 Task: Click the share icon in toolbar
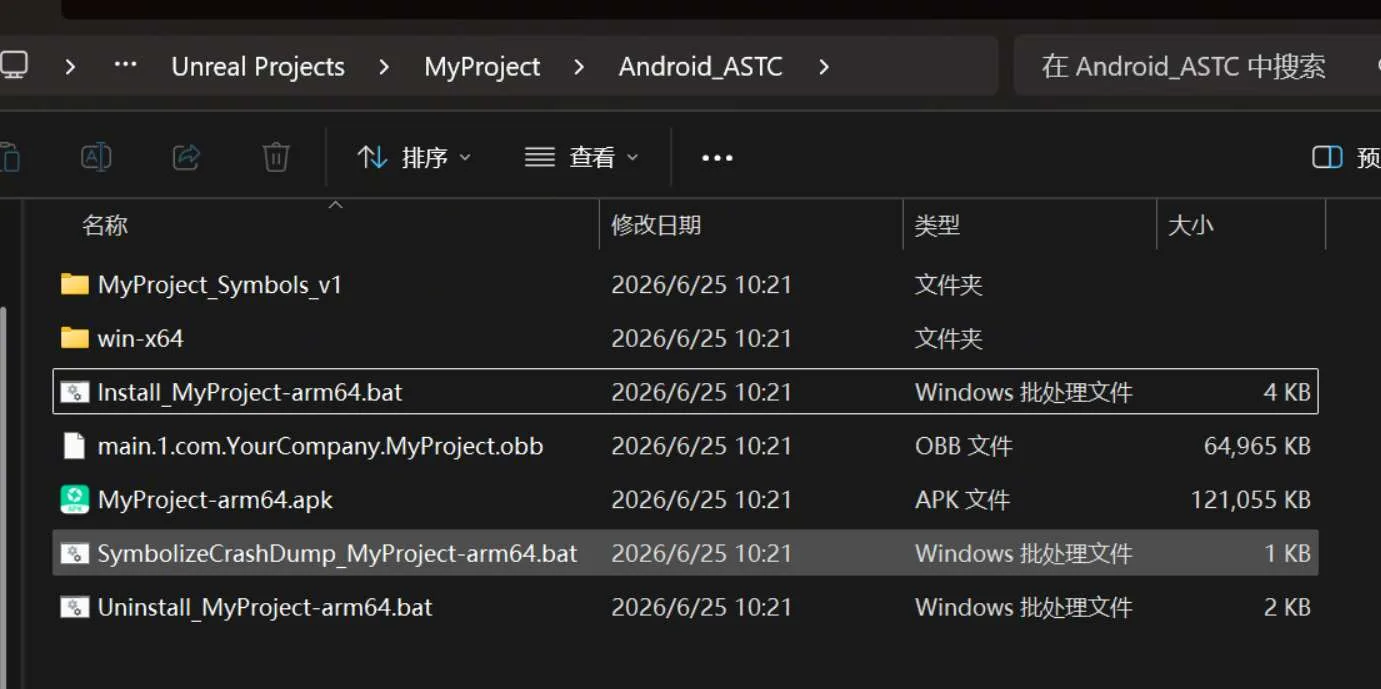pos(186,157)
